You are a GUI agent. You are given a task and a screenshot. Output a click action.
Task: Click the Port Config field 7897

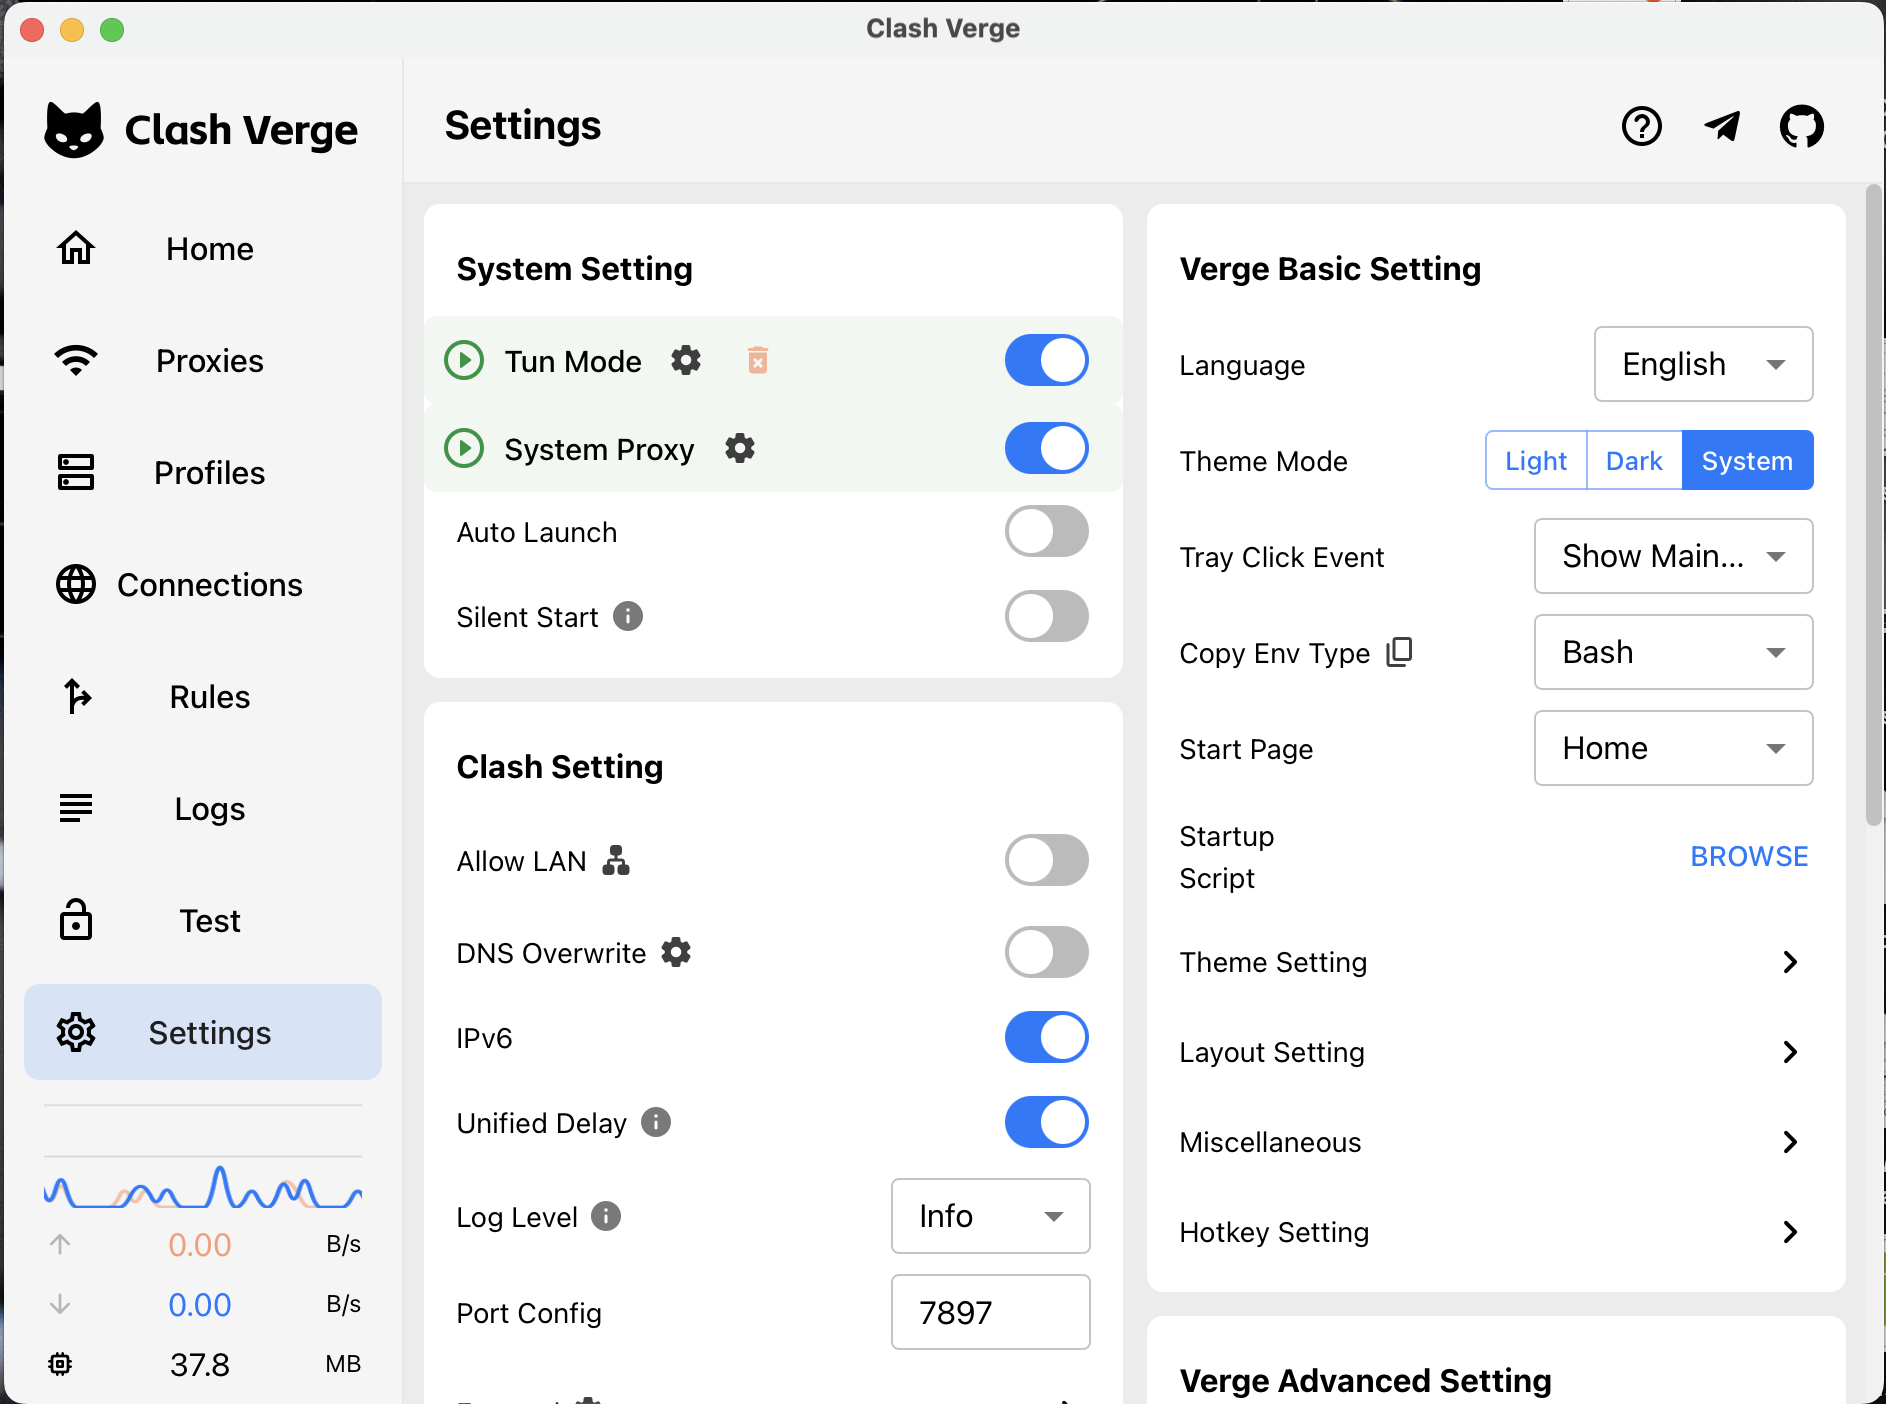click(990, 1312)
